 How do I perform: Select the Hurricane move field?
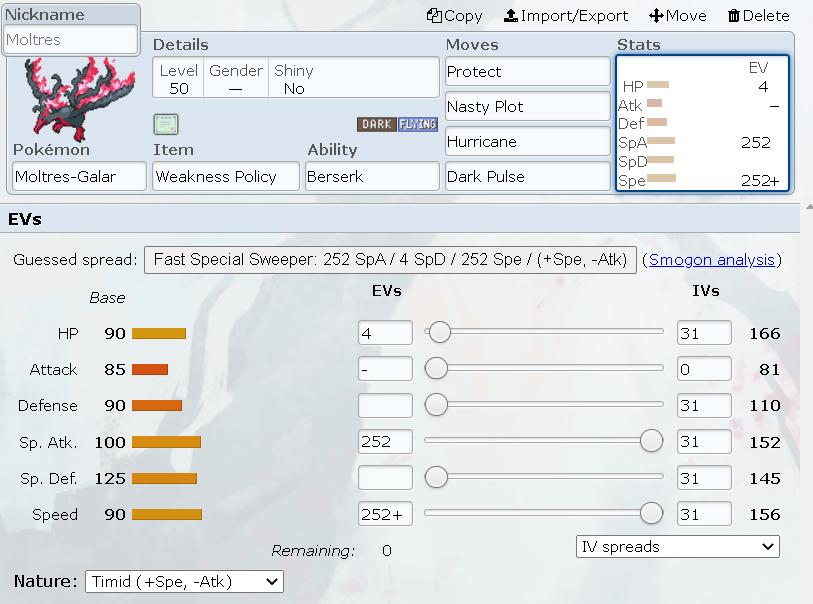(x=527, y=142)
